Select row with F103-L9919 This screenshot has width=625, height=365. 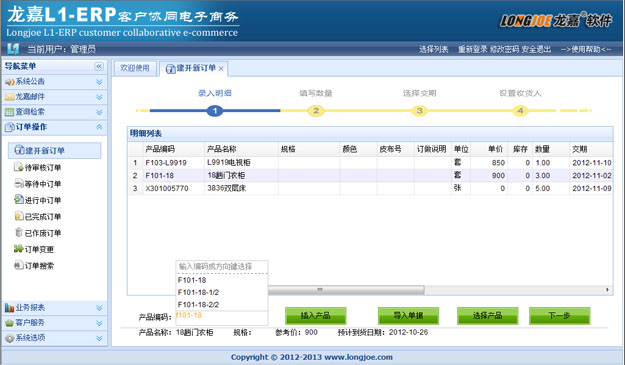coord(370,163)
